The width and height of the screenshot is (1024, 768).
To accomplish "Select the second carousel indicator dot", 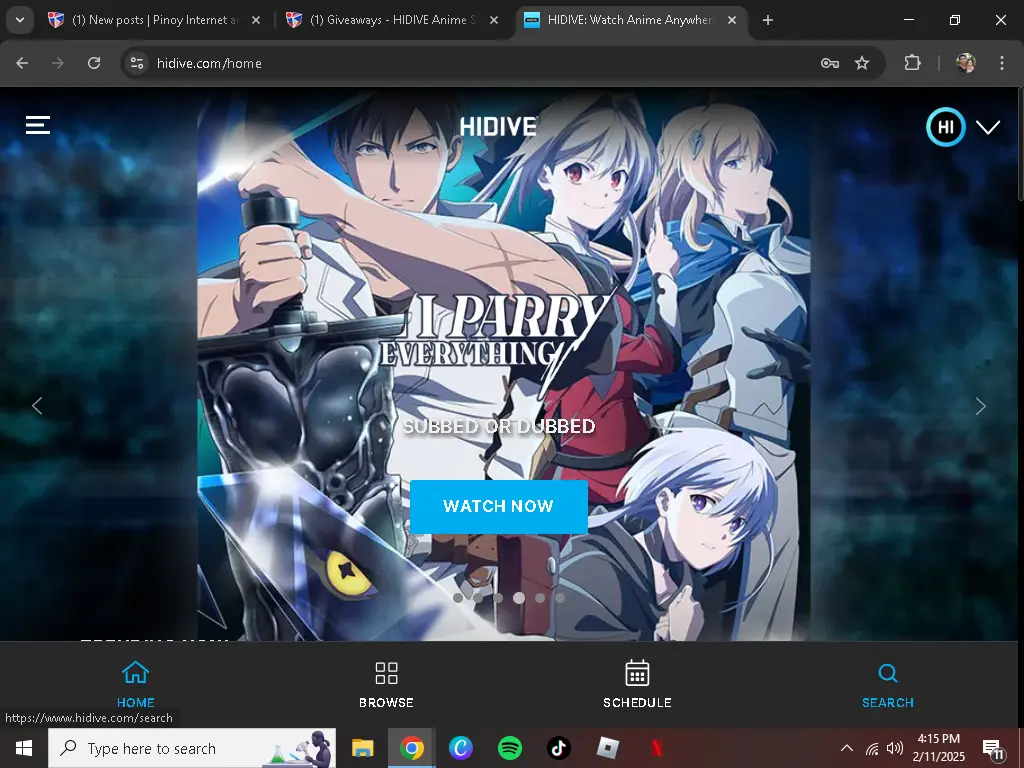I will pyautogui.click(x=478, y=598).
